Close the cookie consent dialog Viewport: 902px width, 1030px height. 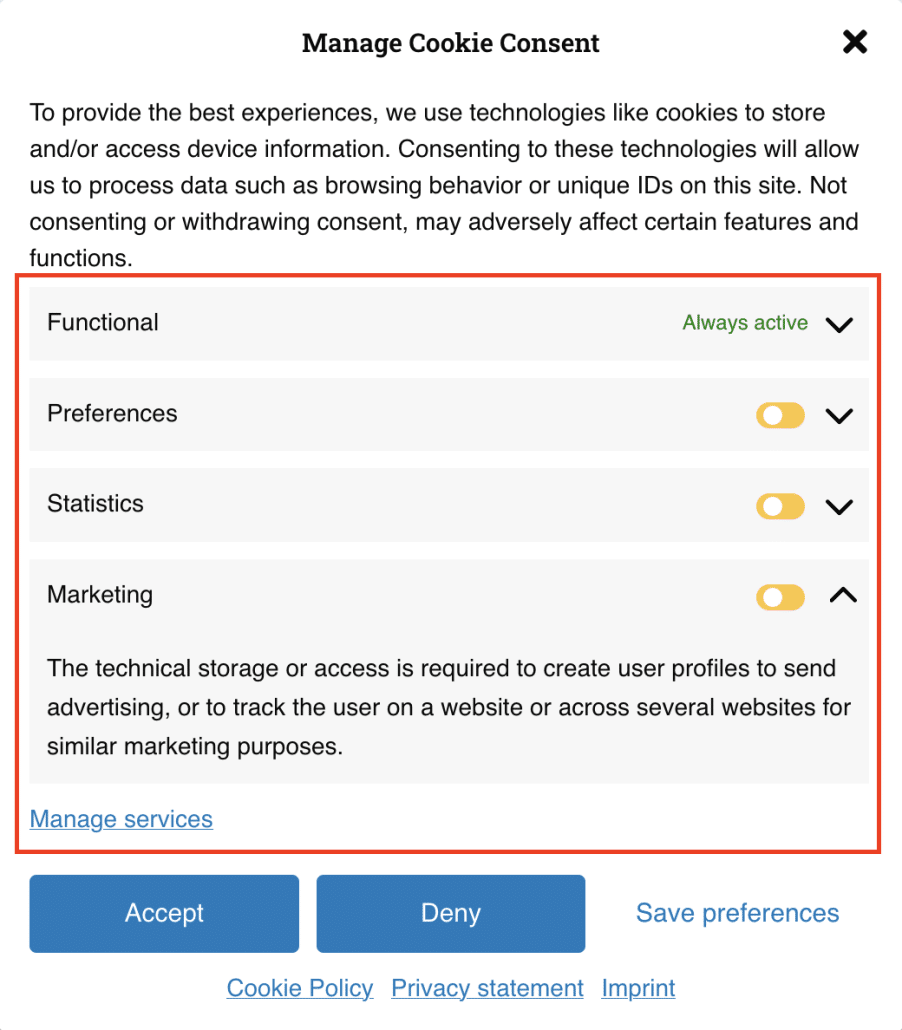(x=854, y=42)
